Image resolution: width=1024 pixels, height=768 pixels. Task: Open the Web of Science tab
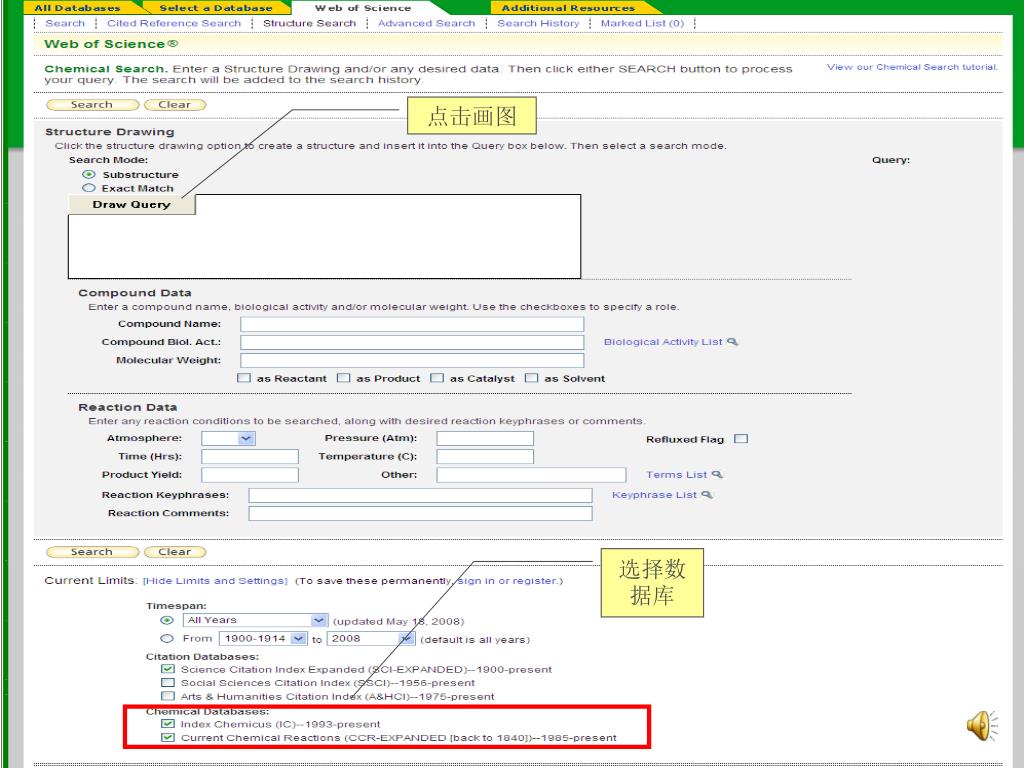coord(363,8)
